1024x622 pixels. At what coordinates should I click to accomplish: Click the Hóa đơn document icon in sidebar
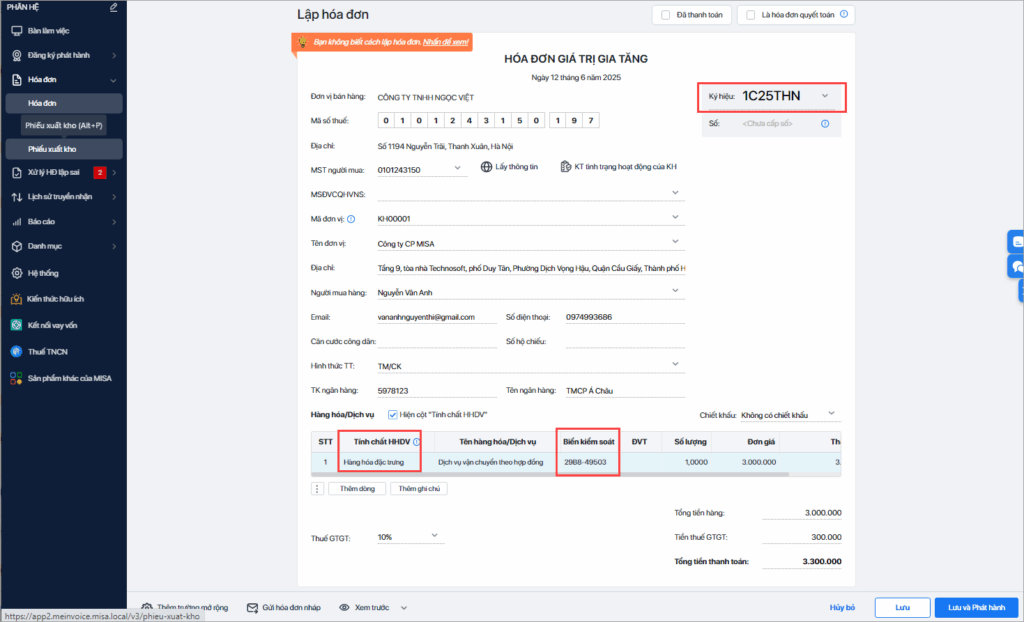coord(17,80)
